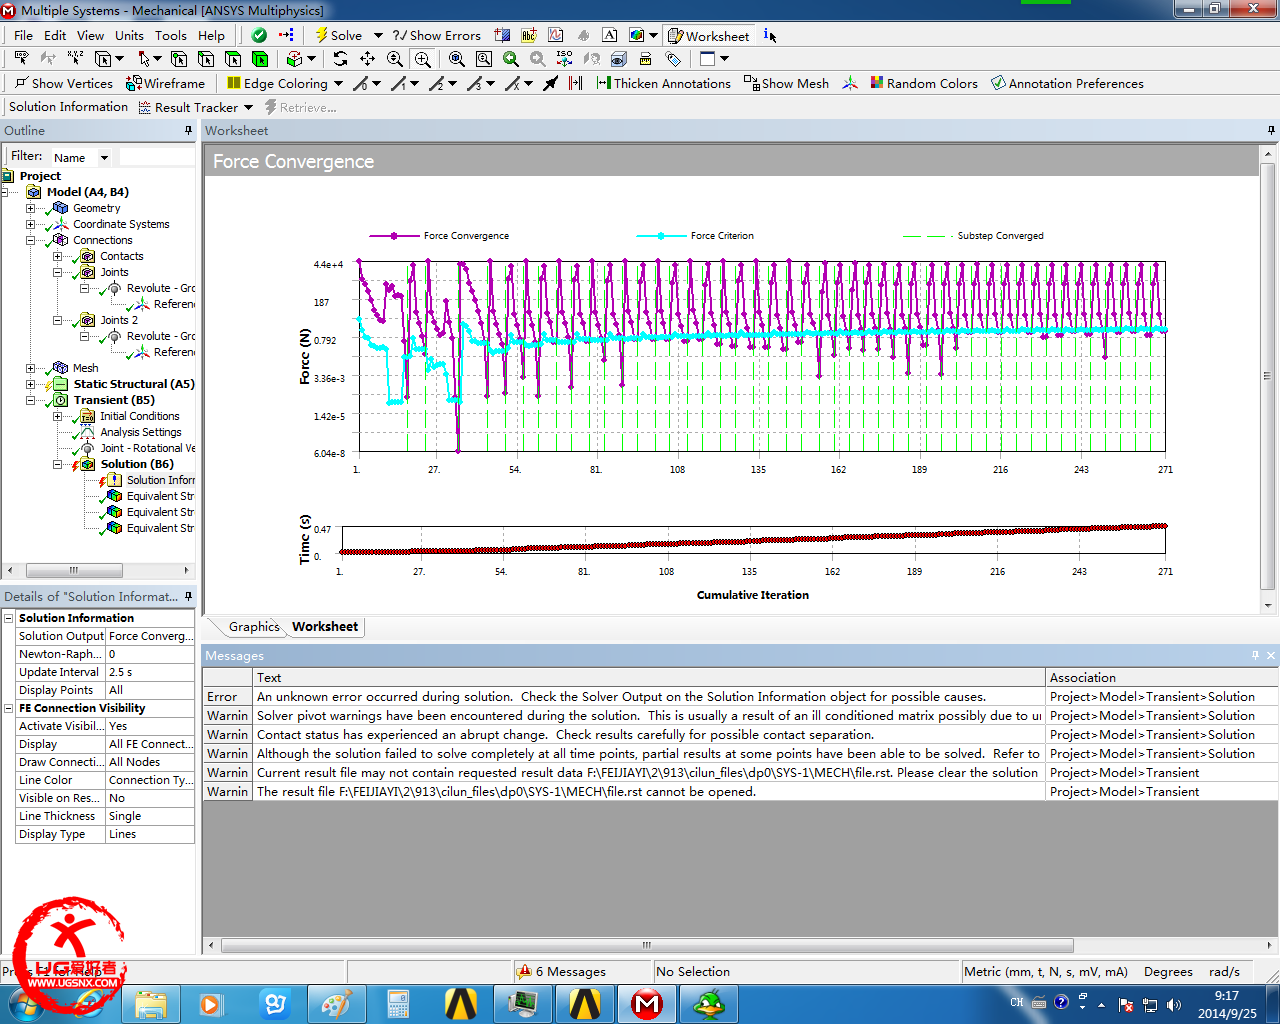1280x1024 pixels.
Task: Expand the Mesh tree node
Action: point(30,368)
